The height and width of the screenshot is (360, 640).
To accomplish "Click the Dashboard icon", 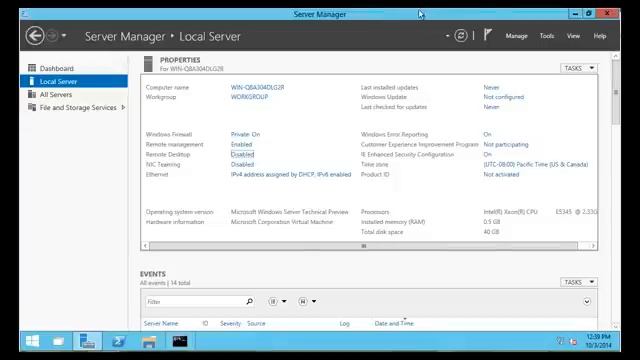I will click(x=32, y=68).
